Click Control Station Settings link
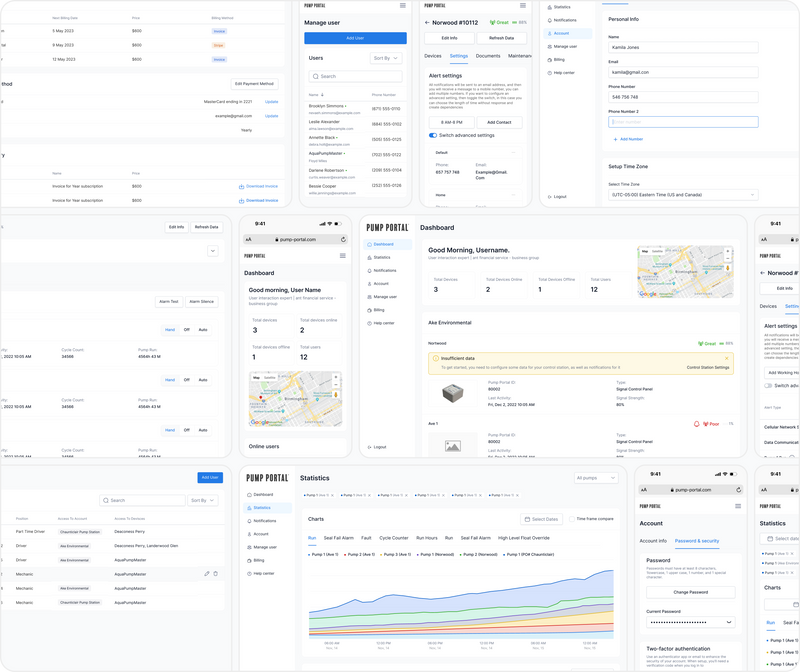800x672 pixels. 708,367
